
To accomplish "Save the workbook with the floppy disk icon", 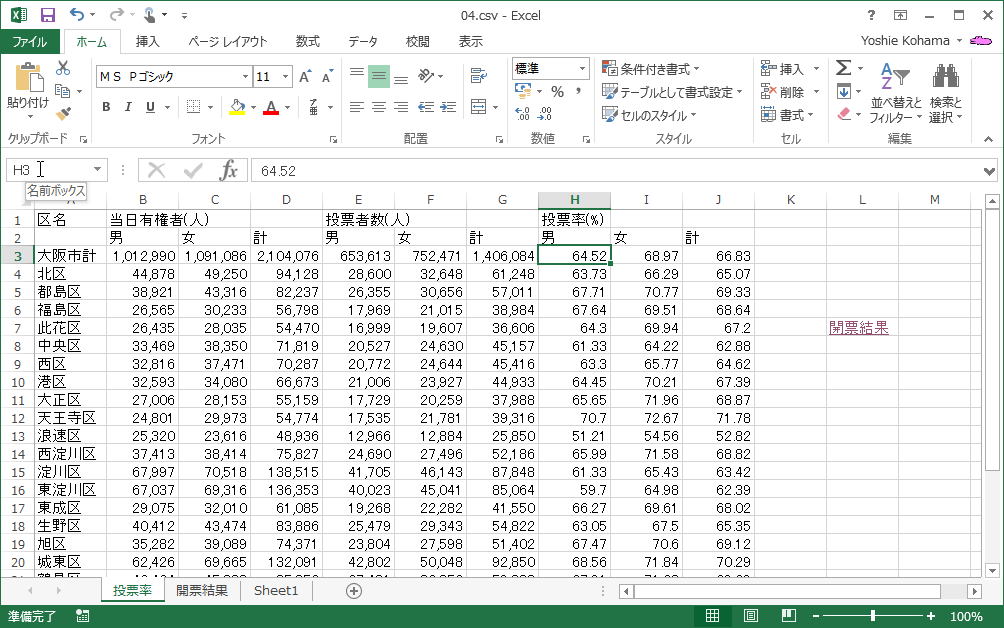I will (48, 15).
